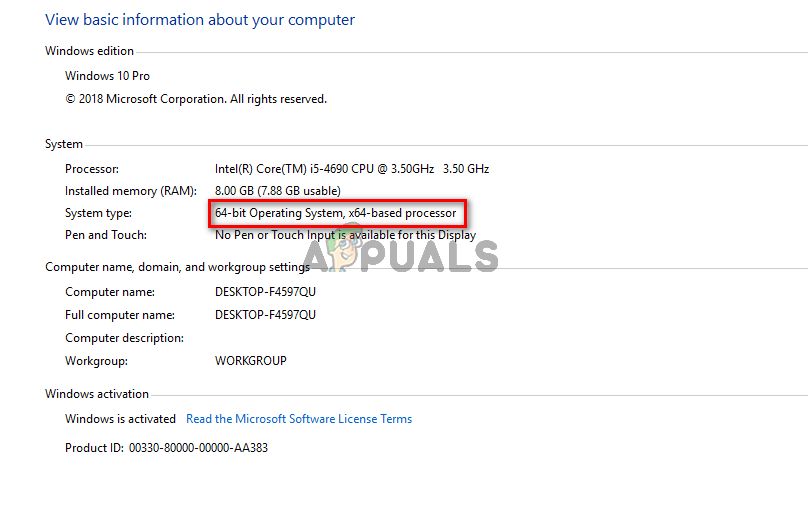Click the 'Workgroup:' label
This screenshot has height=510, width=808.
pyautogui.click(x=96, y=361)
